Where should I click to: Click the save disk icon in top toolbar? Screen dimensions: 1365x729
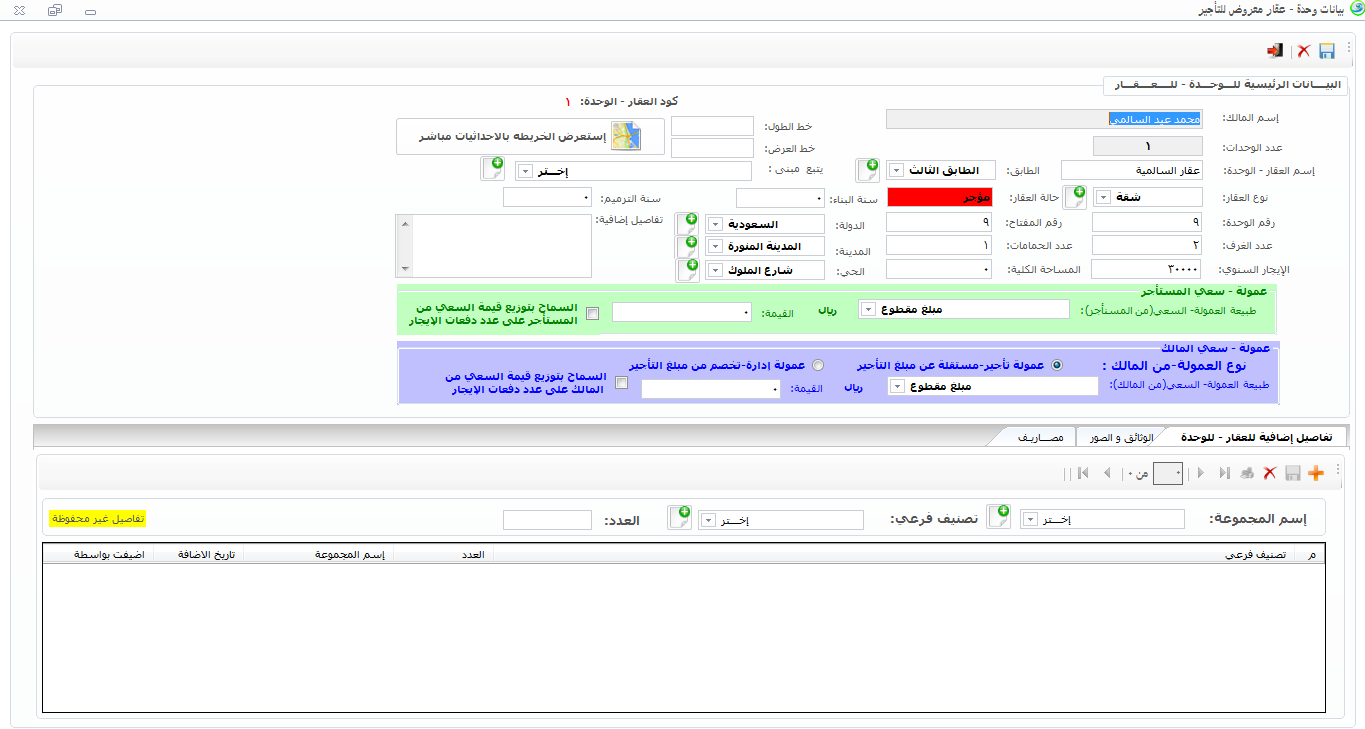click(x=1327, y=51)
